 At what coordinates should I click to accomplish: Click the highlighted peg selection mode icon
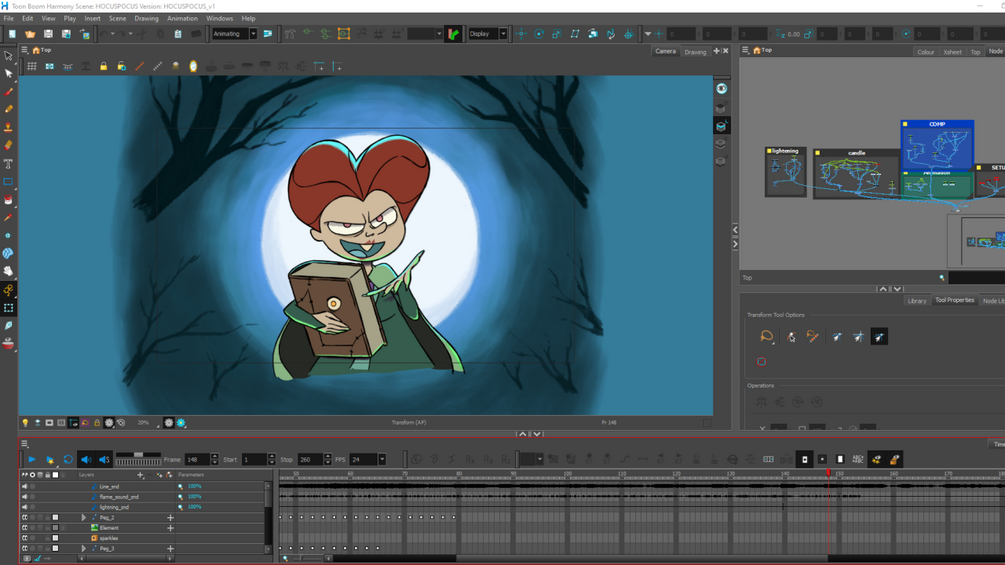[879, 337]
